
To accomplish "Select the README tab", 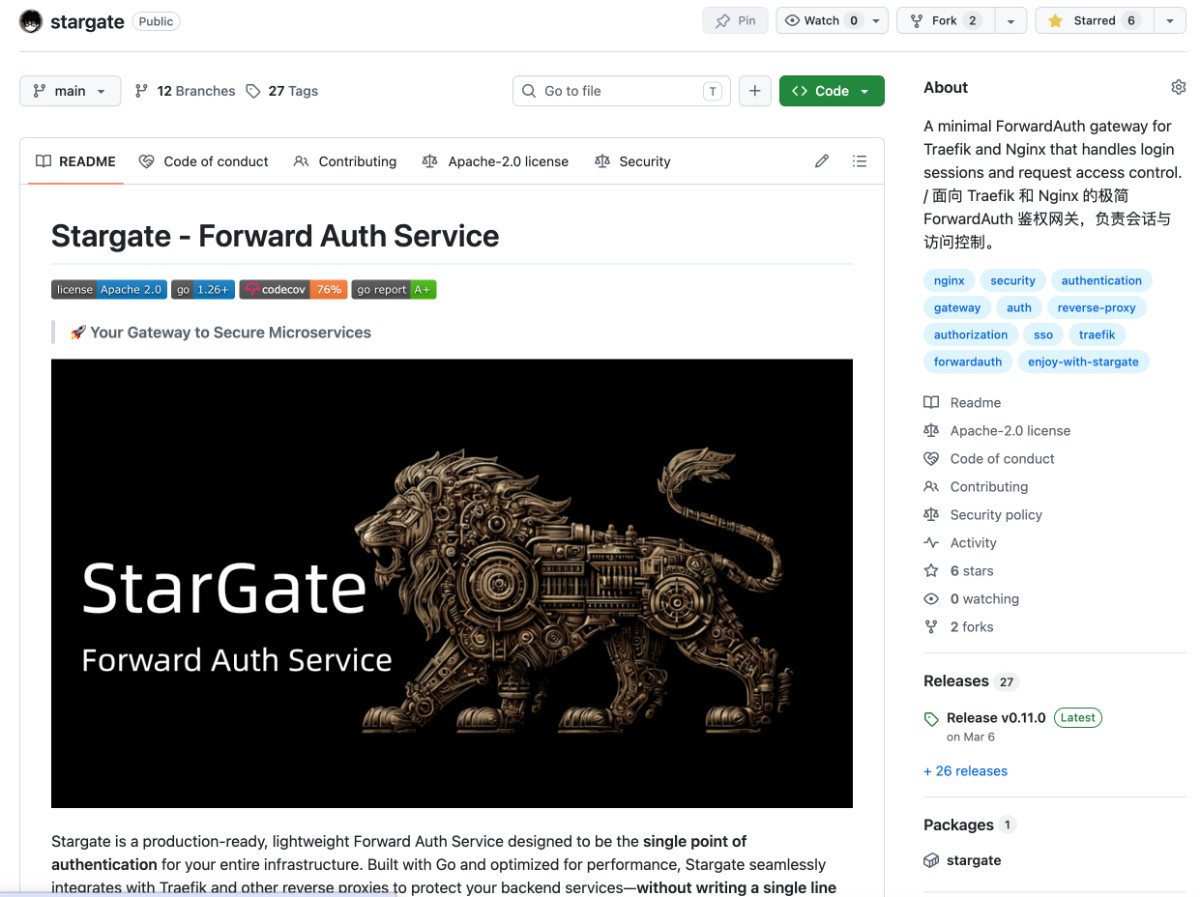I will point(76,161).
